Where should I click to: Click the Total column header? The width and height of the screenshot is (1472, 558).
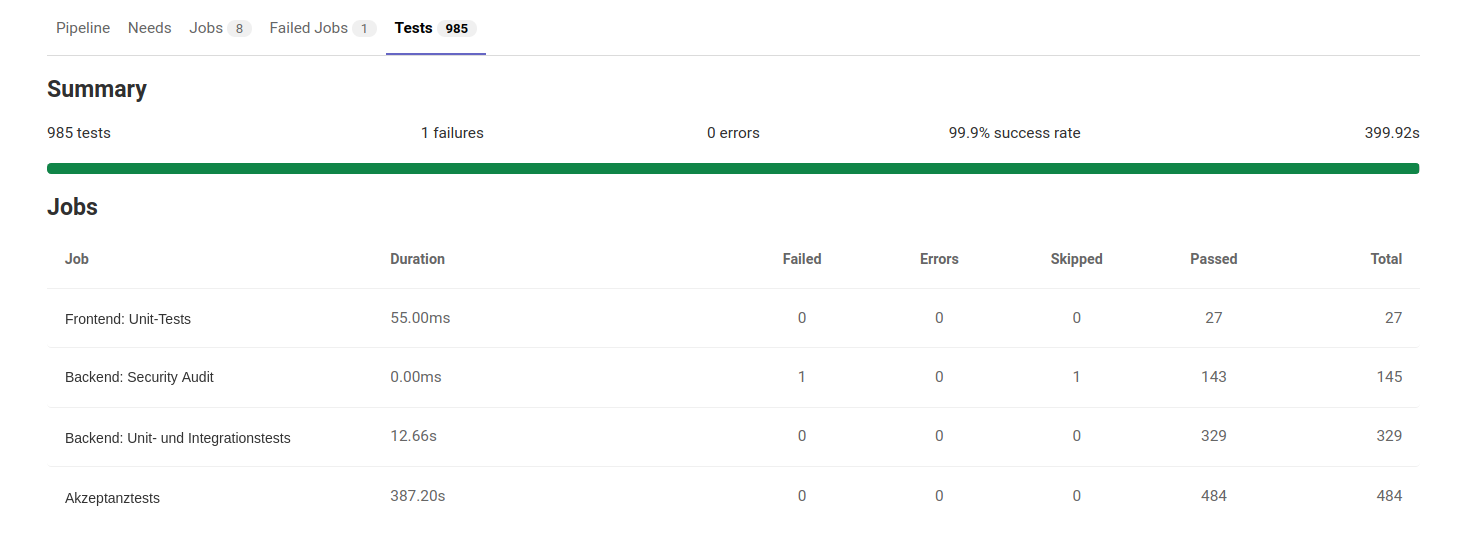(x=1386, y=259)
